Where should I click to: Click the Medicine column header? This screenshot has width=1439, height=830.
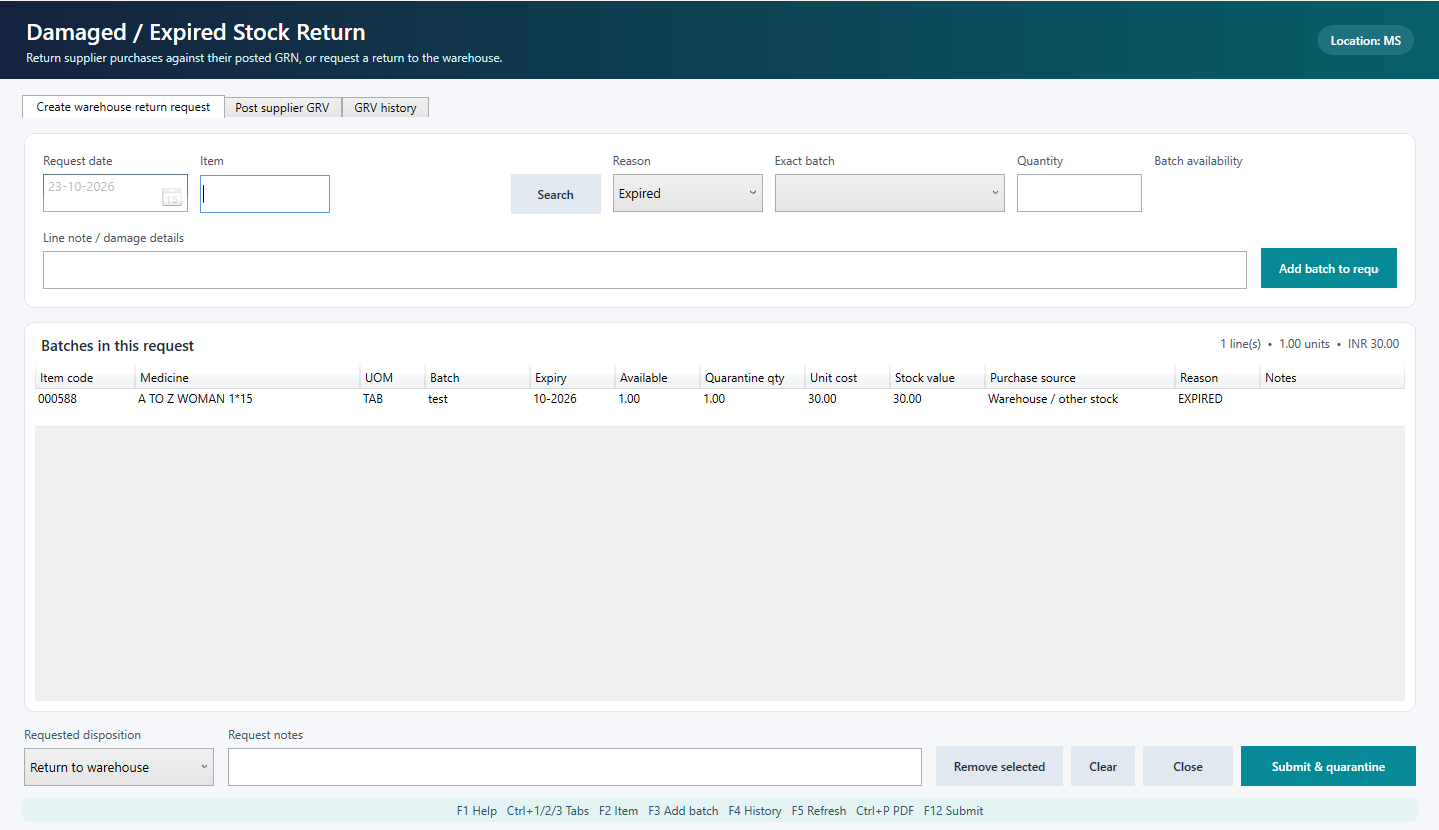(247, 378)
